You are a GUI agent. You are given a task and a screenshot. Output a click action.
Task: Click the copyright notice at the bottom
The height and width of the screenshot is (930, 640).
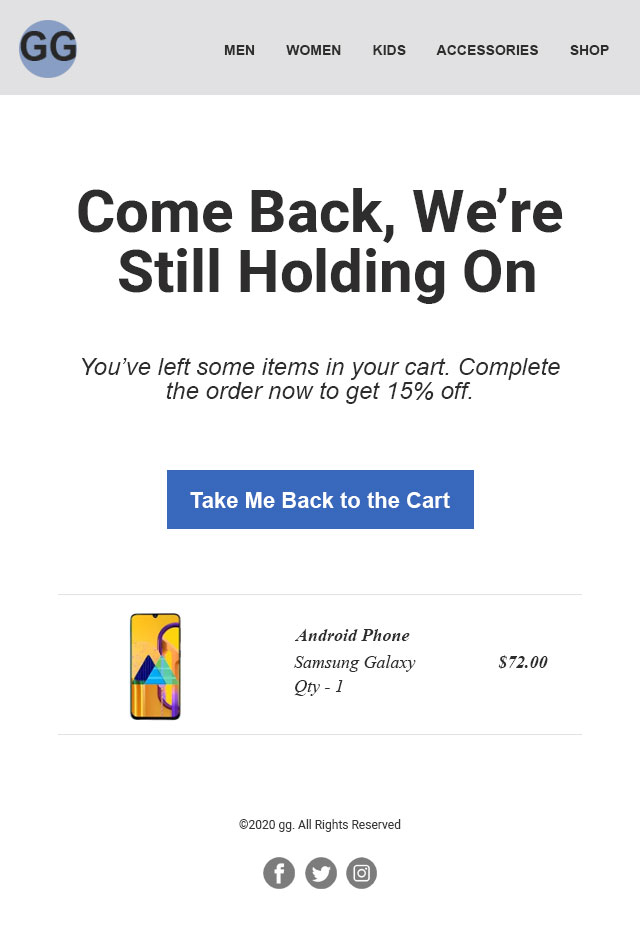[x=320, y=824]
